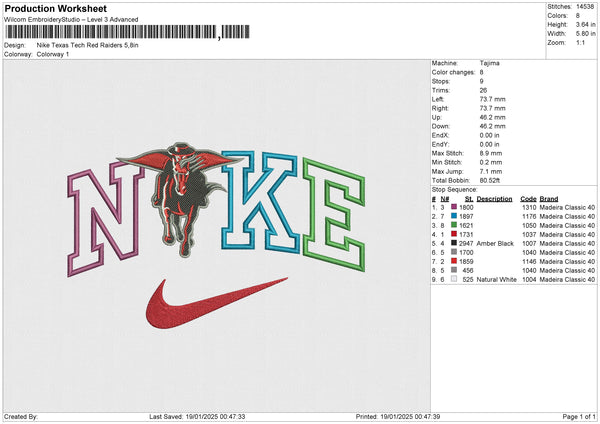The image size is (600, 424).
Task: Click the barcode under the worksheet title
Action: coord(127,32)
